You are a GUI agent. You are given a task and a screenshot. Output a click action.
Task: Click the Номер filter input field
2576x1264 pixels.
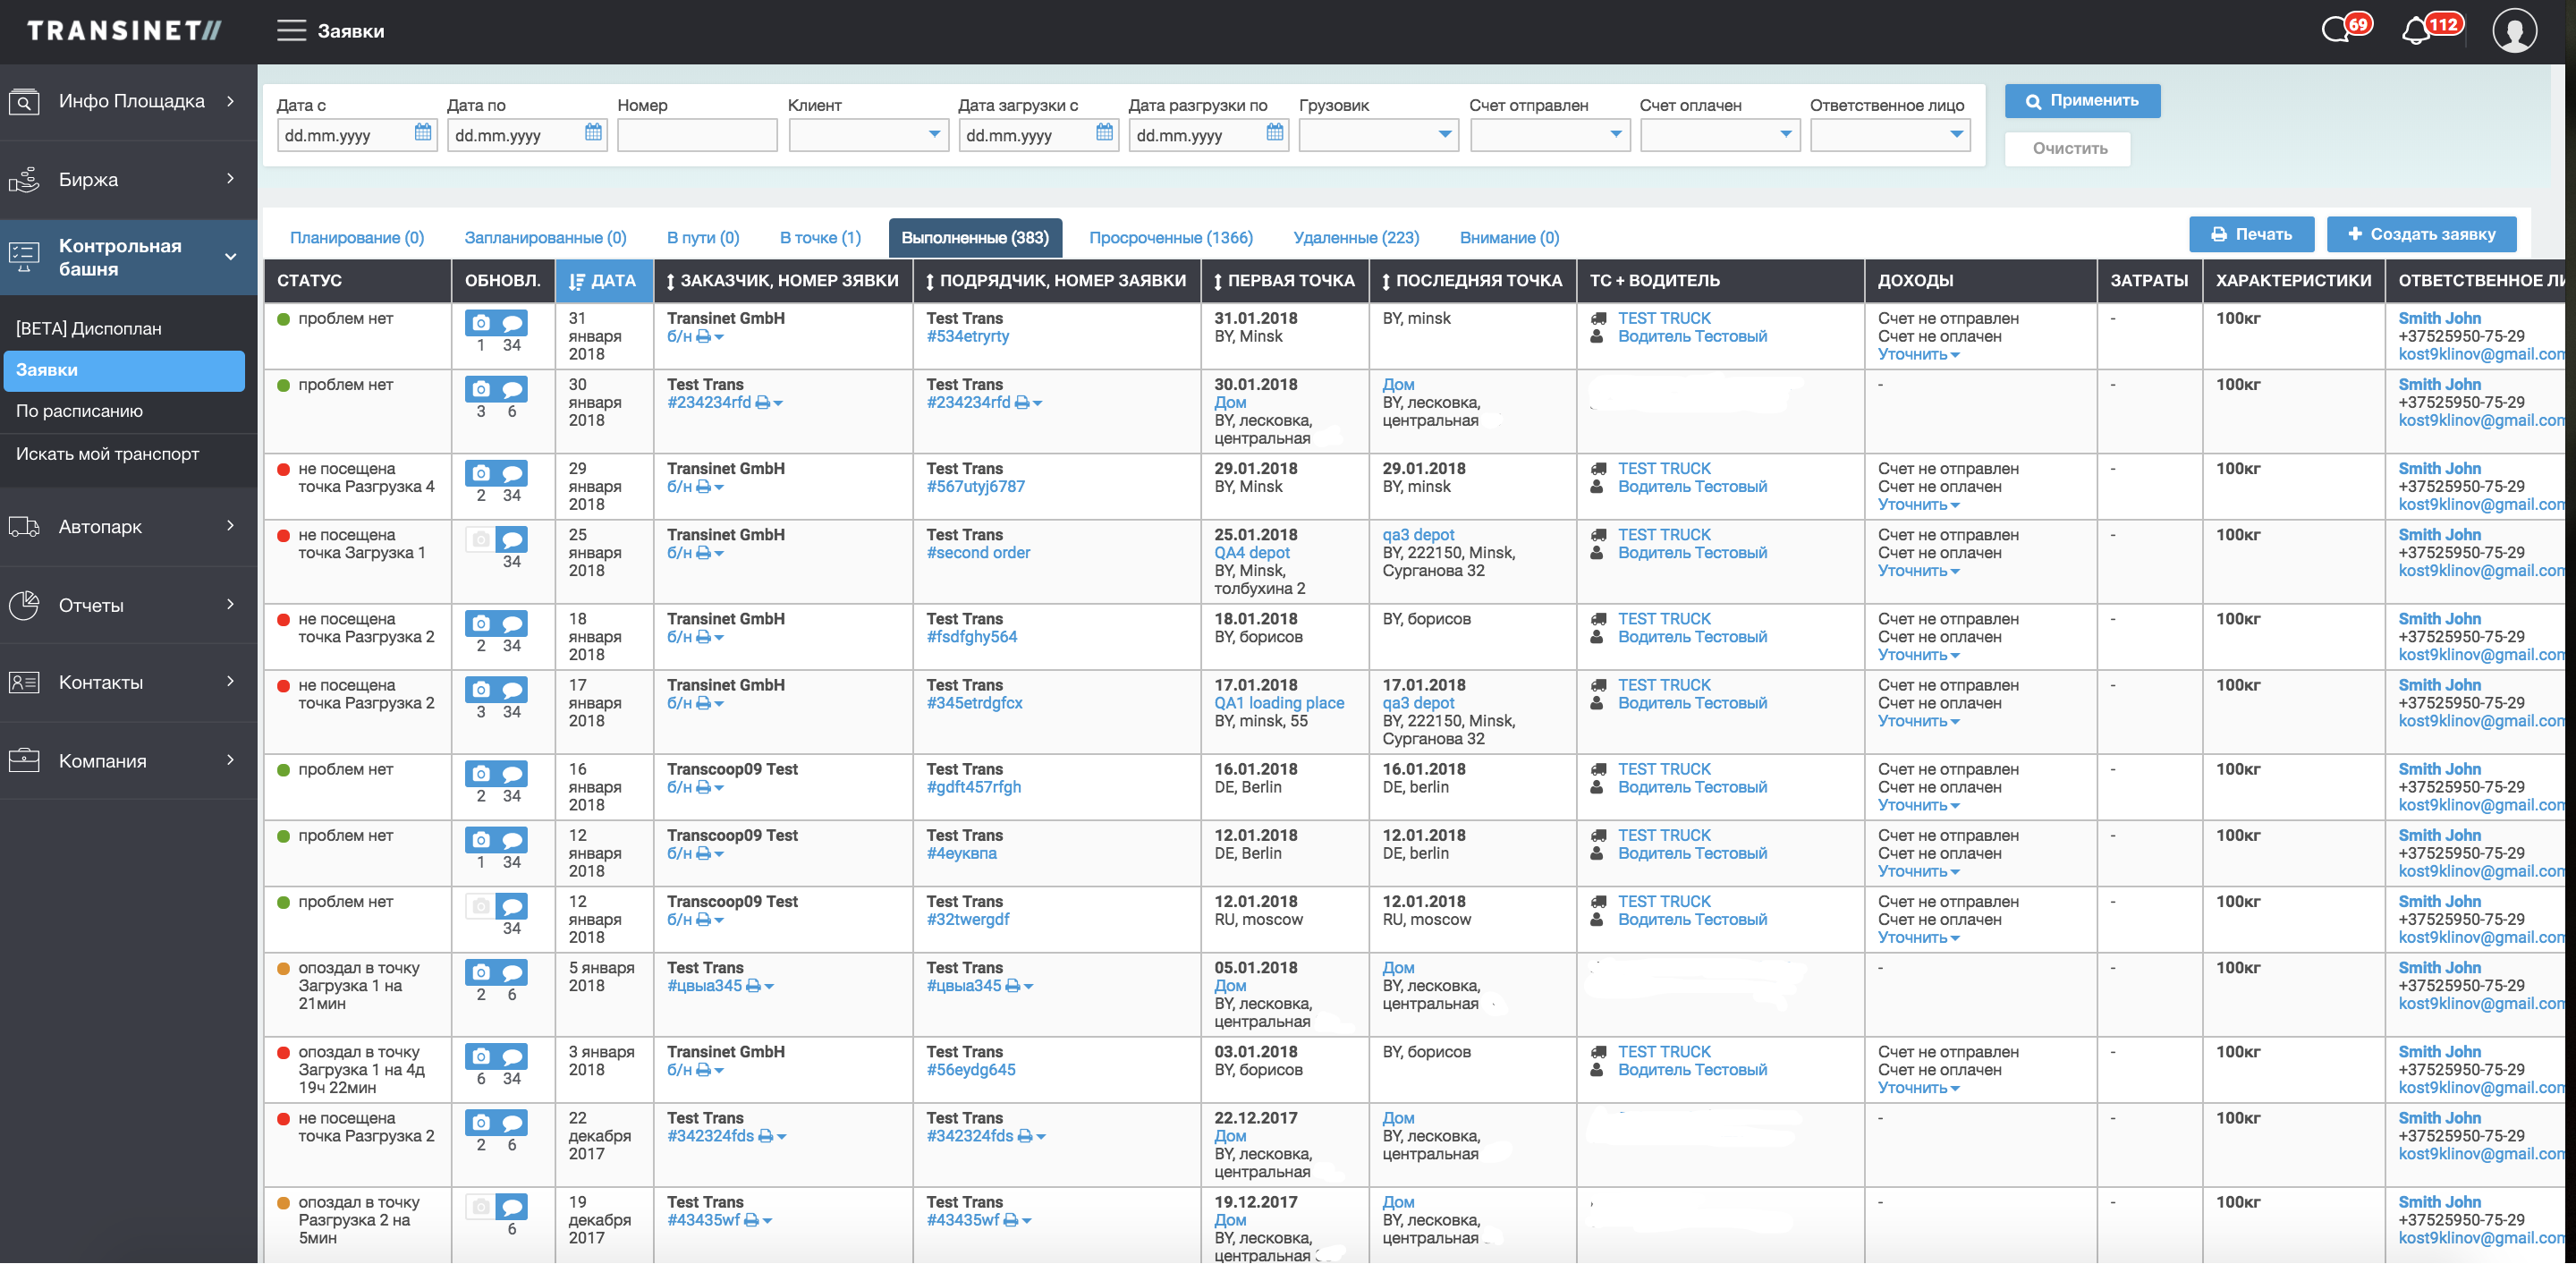click(x=696, y=135)
